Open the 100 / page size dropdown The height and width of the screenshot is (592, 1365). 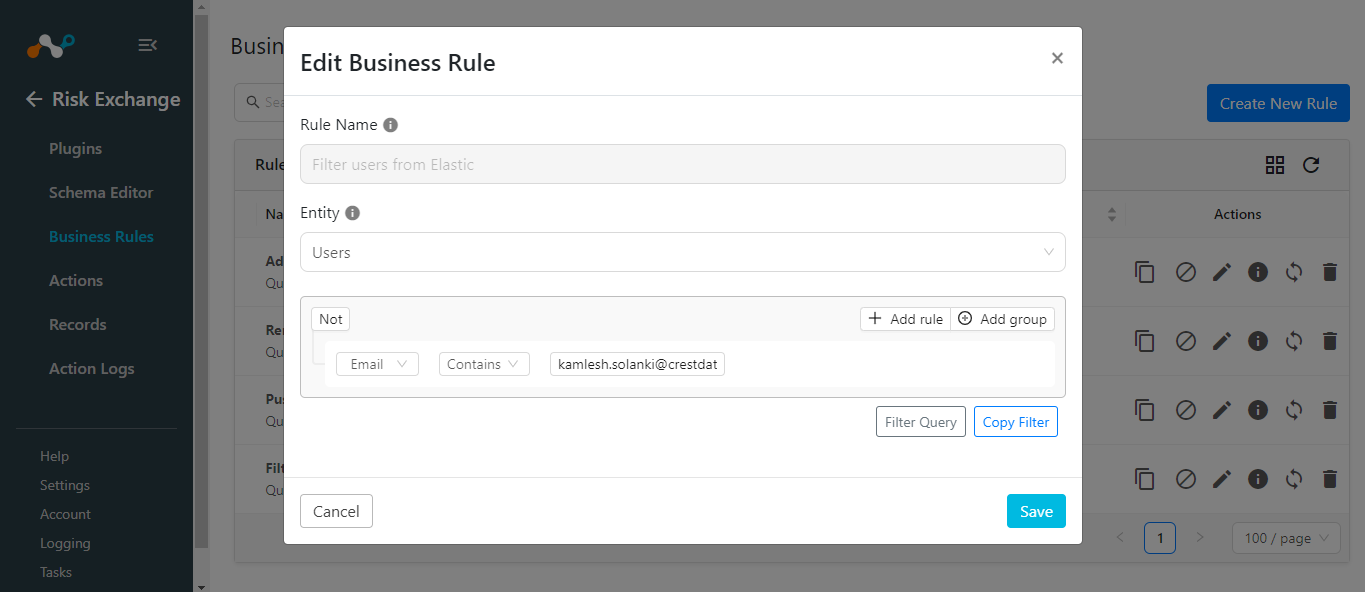[x=1286, y=538]
